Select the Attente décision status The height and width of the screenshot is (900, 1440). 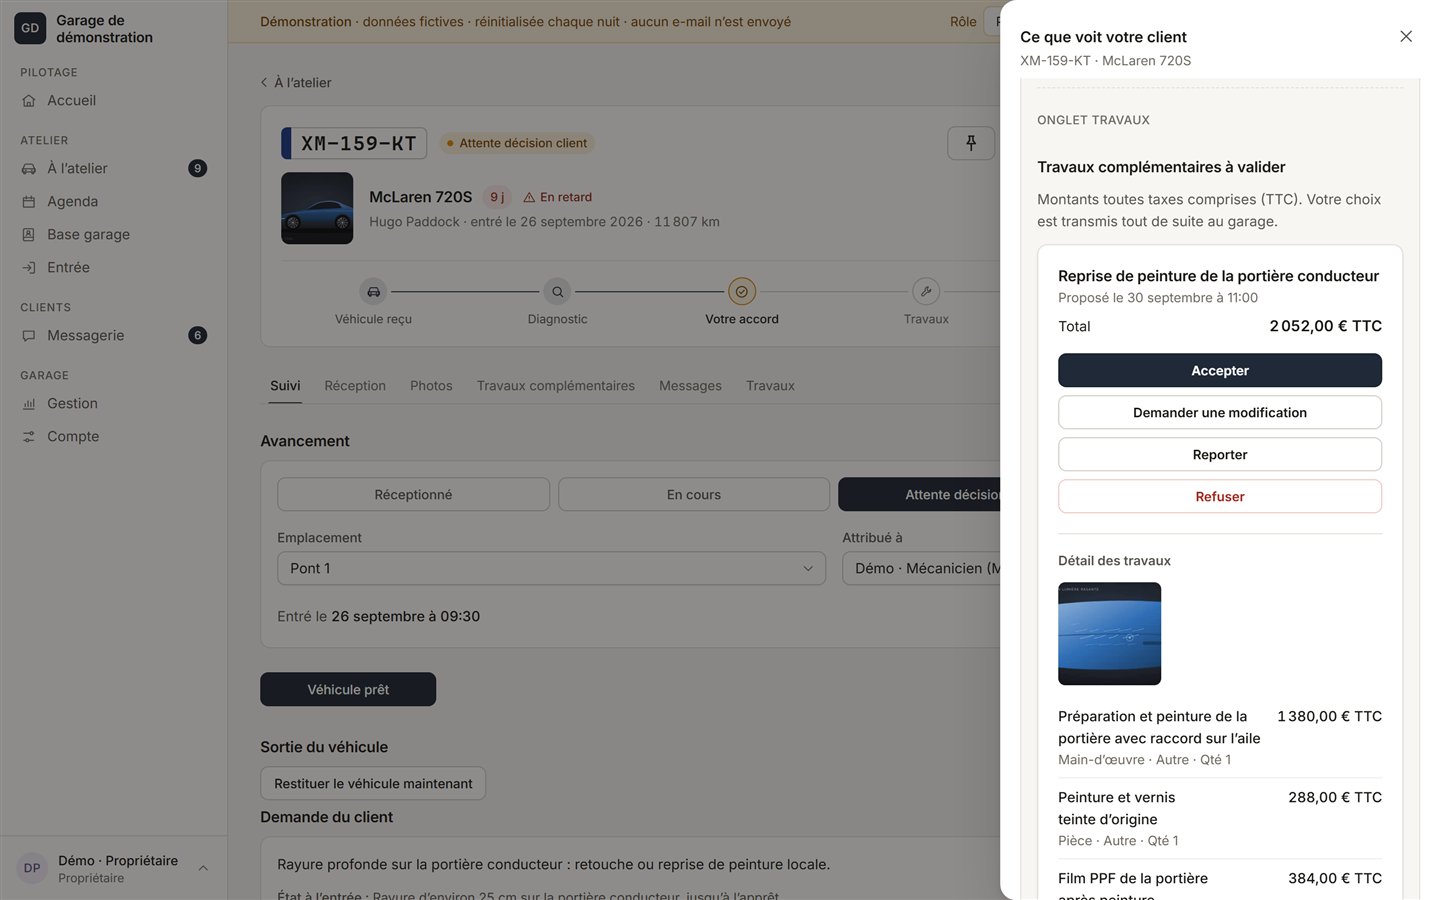pyautogui.click(x=919, y=495)
